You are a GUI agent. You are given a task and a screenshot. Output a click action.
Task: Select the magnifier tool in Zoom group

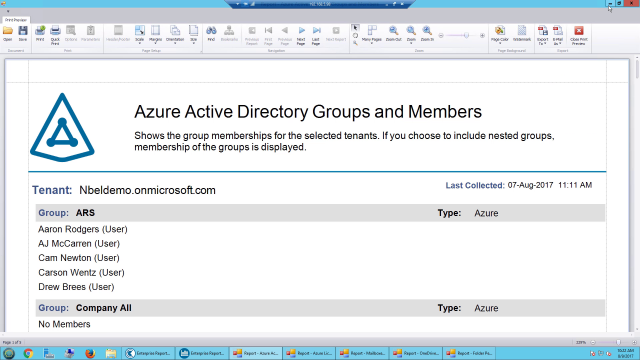[355, 42]
